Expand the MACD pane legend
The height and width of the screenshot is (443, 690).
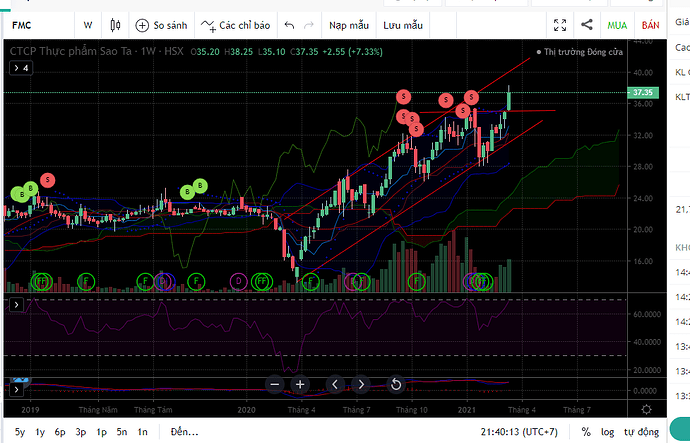click(16, 389)
